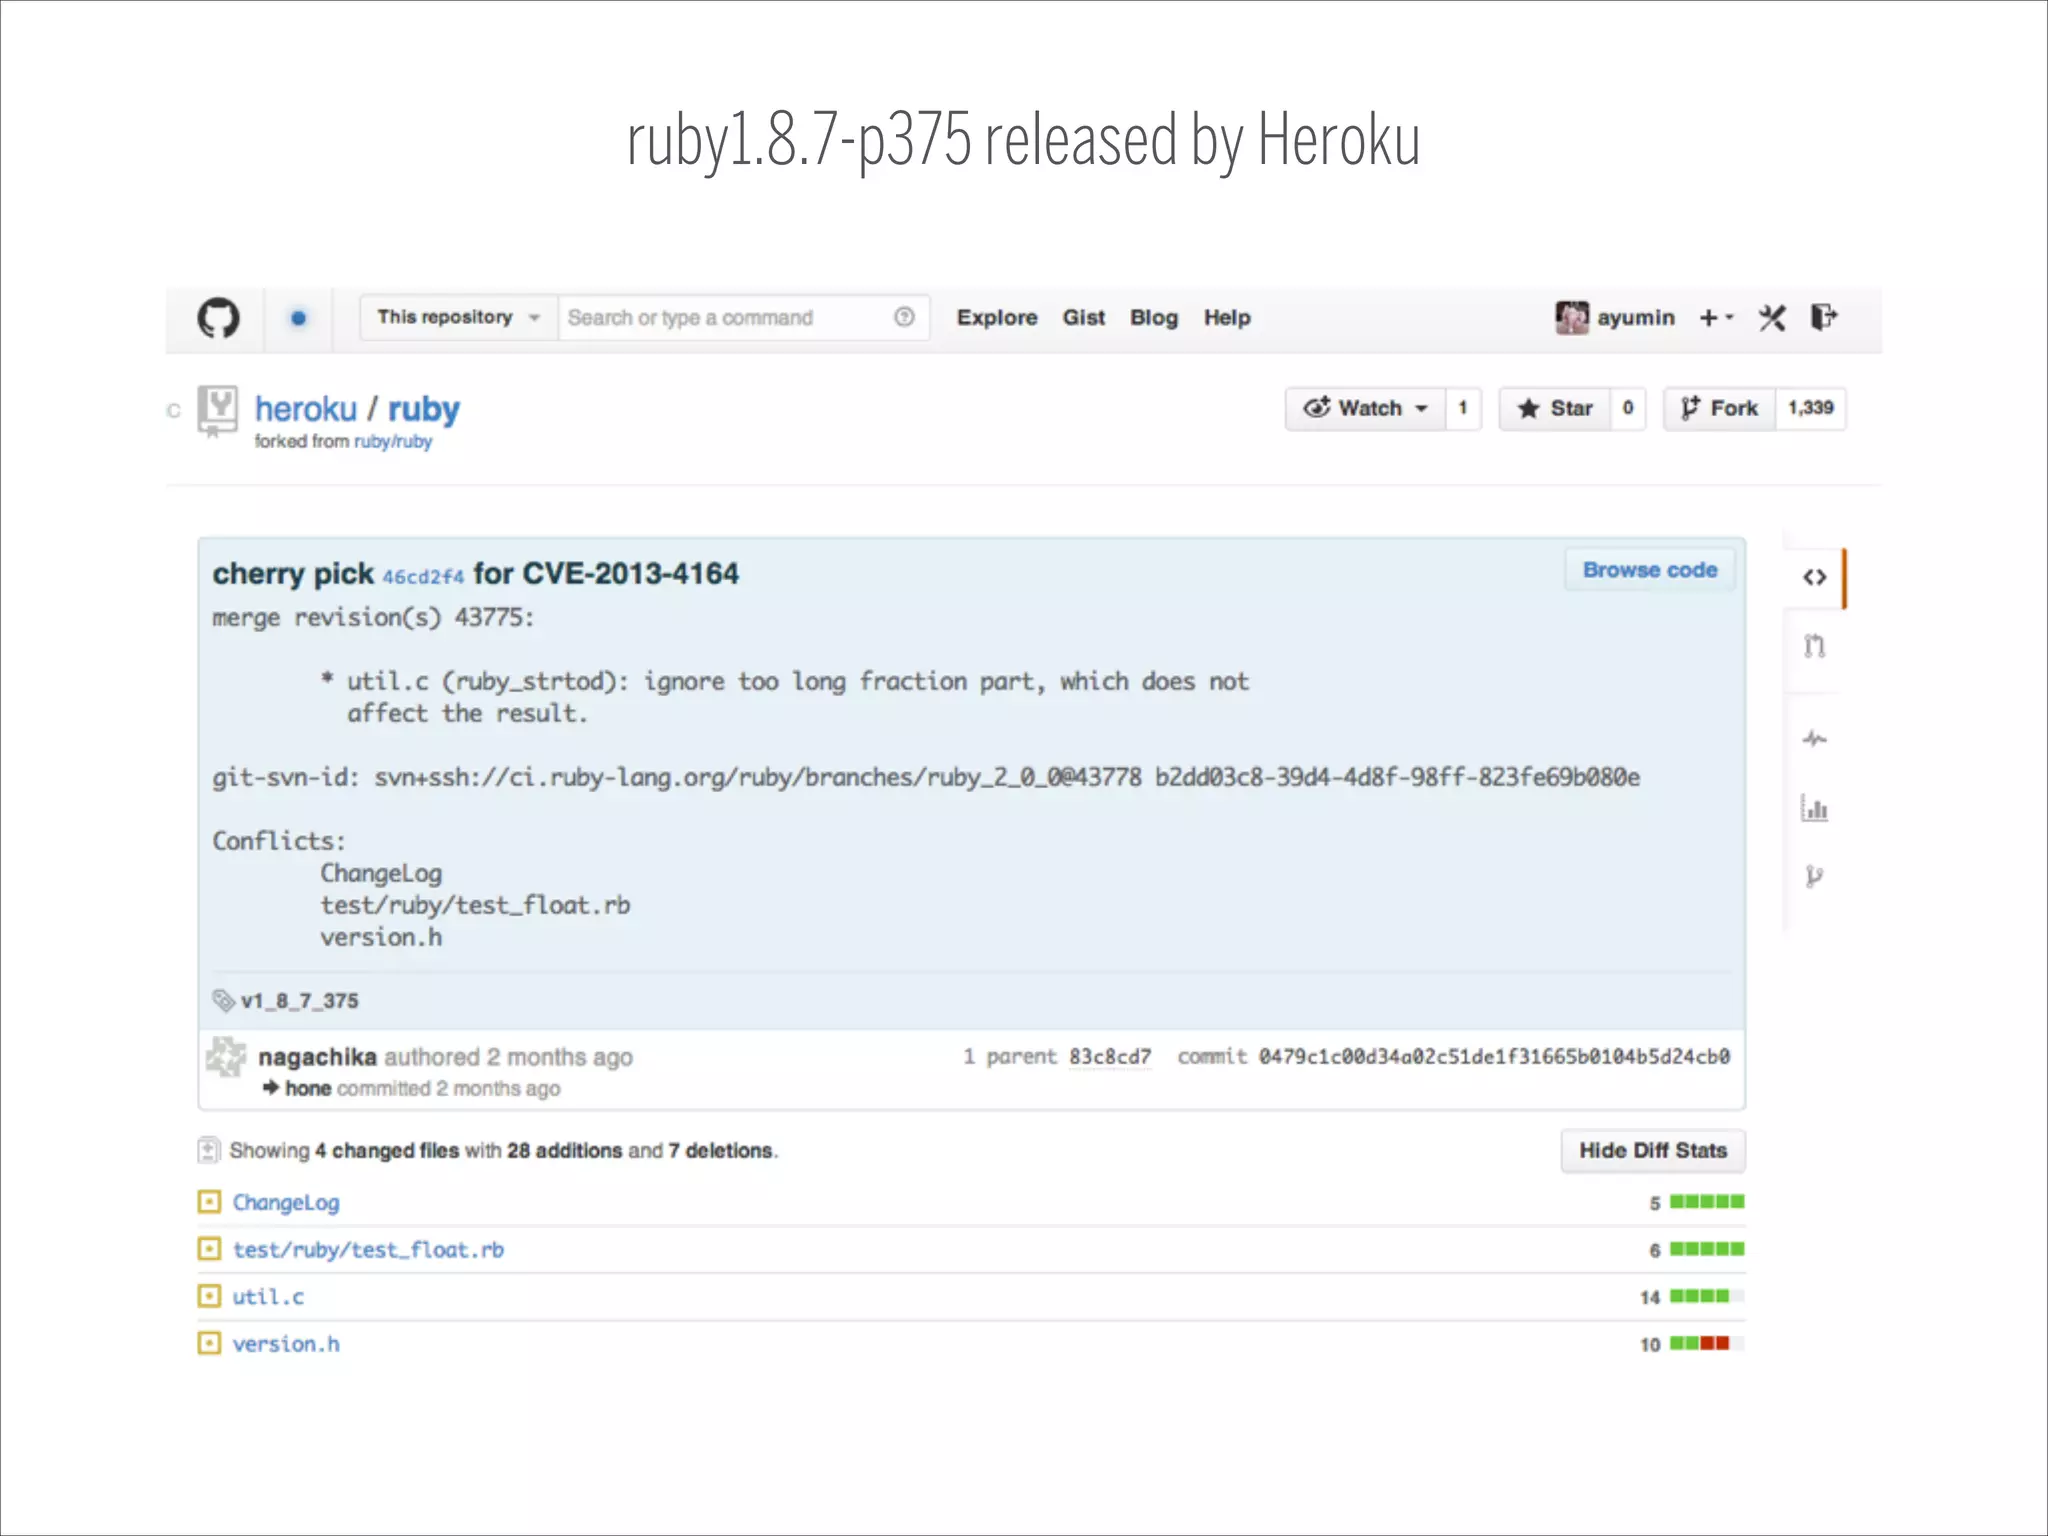
Task: Open the ayumin profile link
Action: click(x=1636, y=317)
